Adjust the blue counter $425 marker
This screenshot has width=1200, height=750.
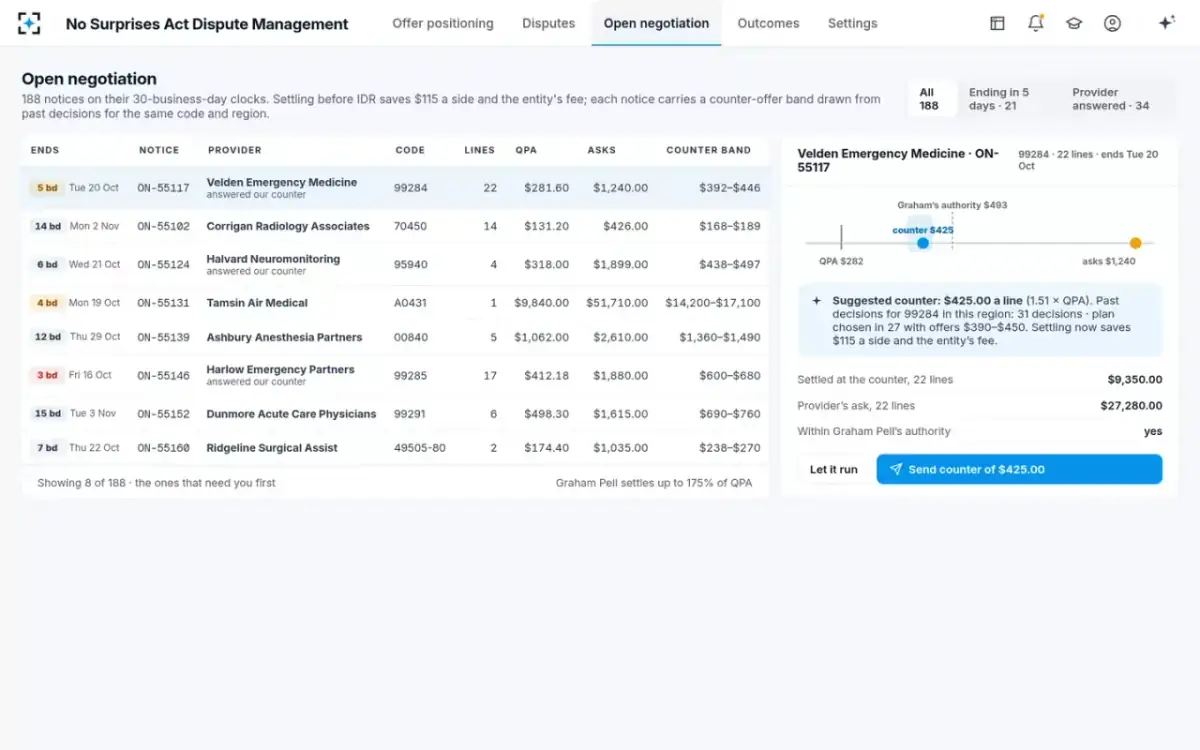[923, 243]
